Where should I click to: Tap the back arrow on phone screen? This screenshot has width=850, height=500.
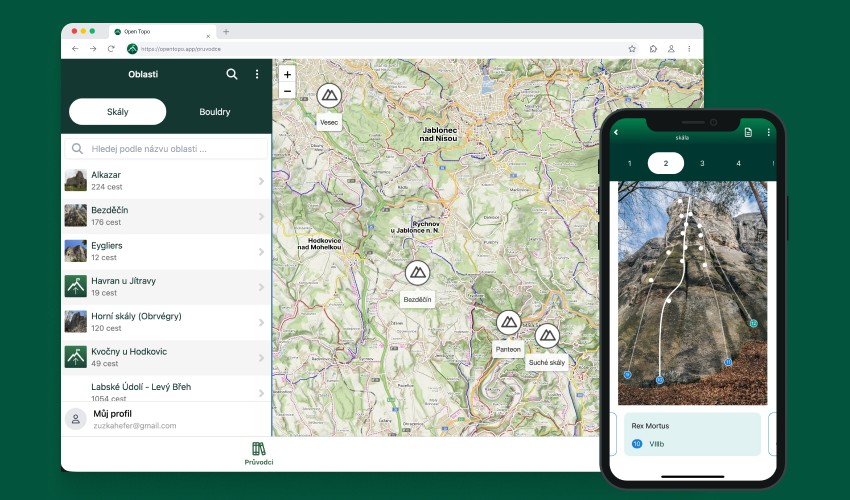[616, 132]
